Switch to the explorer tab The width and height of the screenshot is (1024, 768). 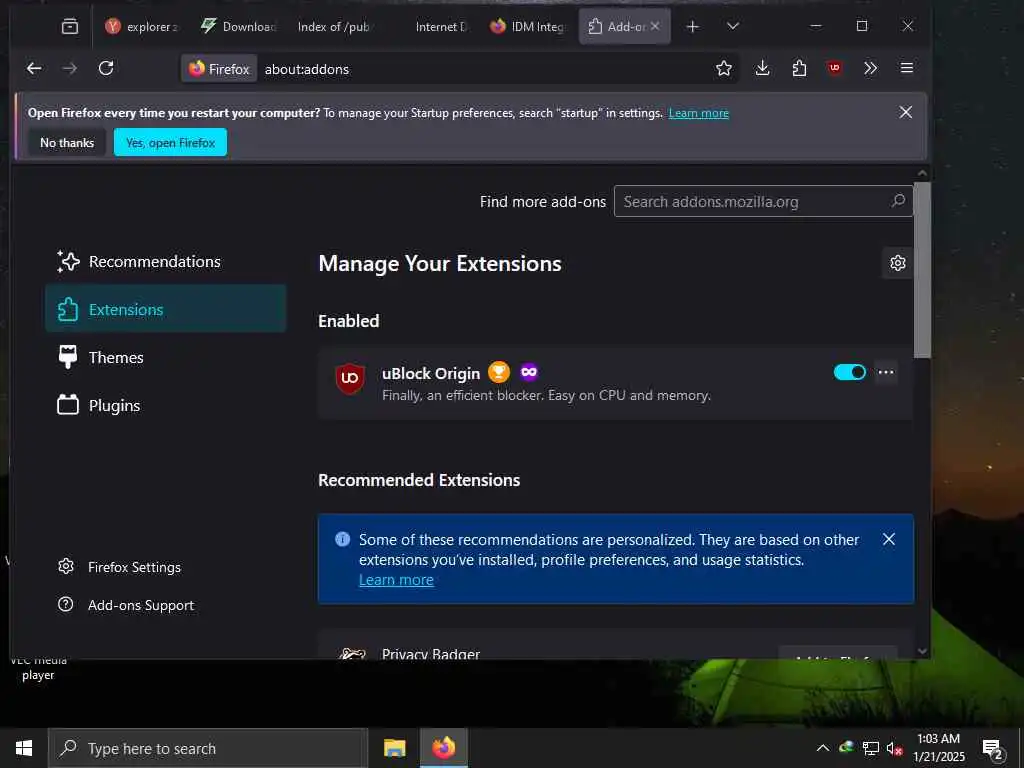[142, 27]
